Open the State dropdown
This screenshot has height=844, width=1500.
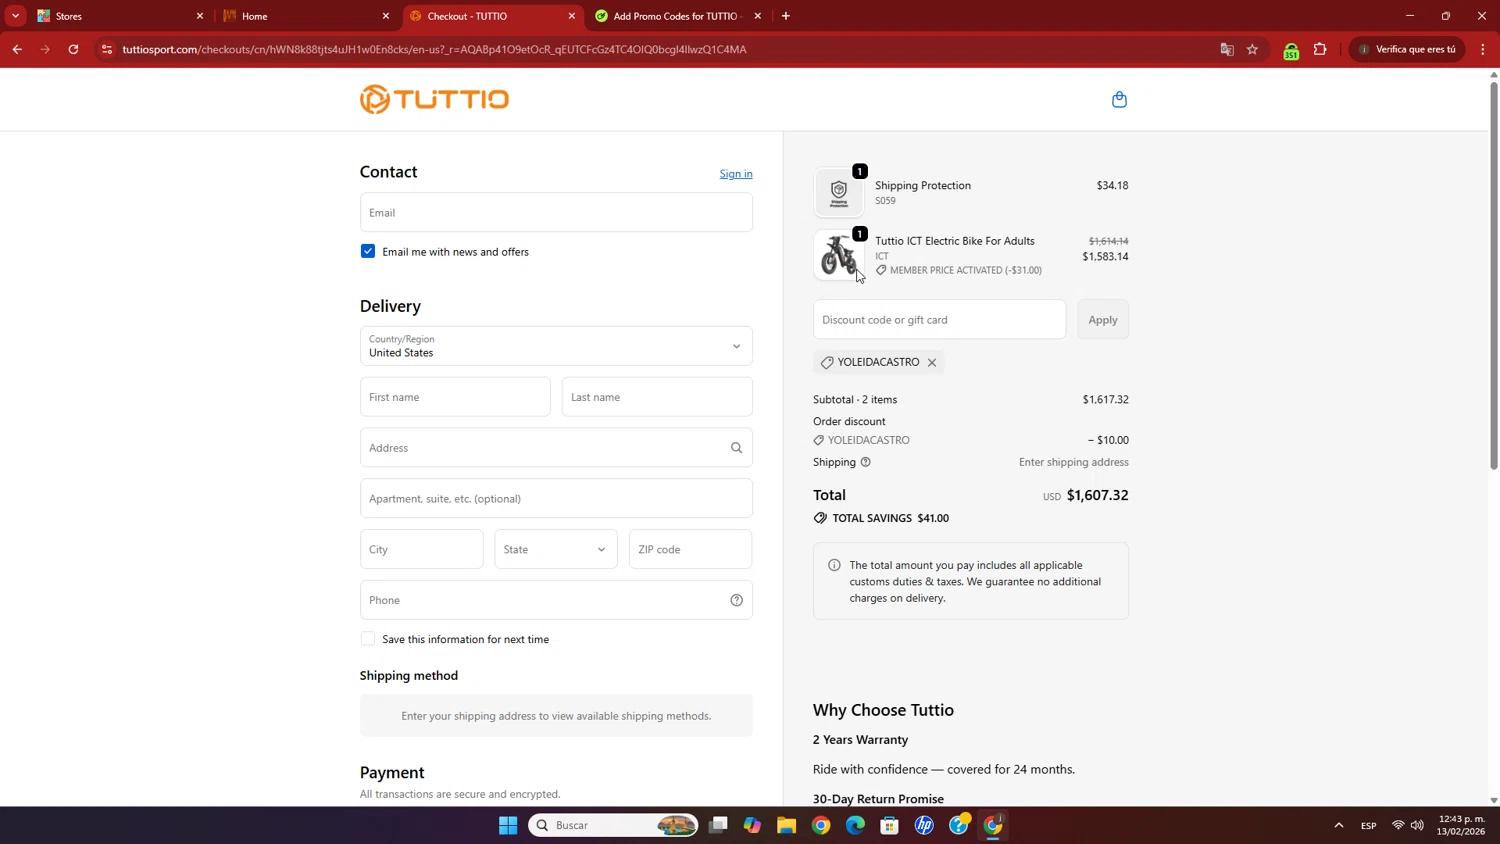point(556,549)
